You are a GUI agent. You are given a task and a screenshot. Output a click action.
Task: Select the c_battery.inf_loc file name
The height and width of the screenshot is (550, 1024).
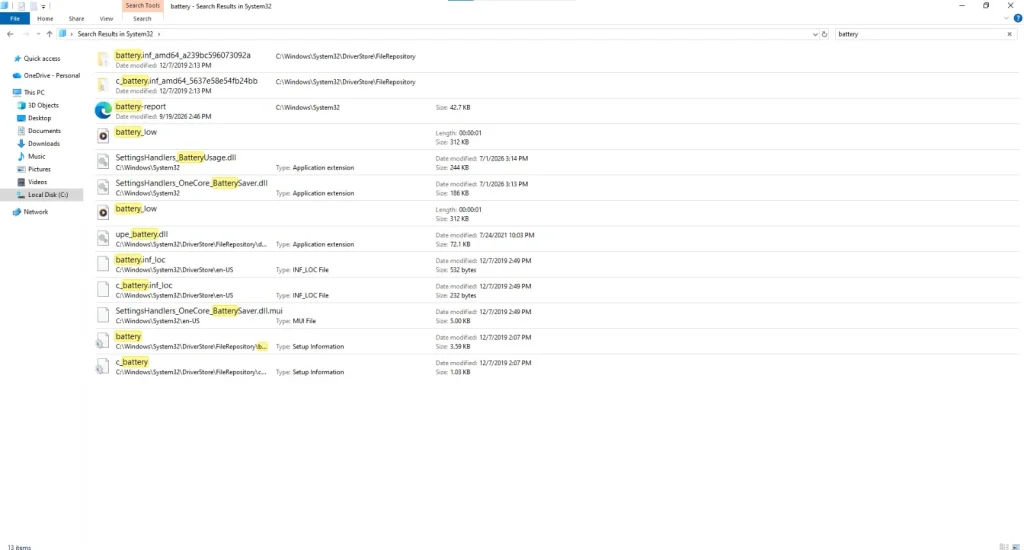tap(144, 285)
